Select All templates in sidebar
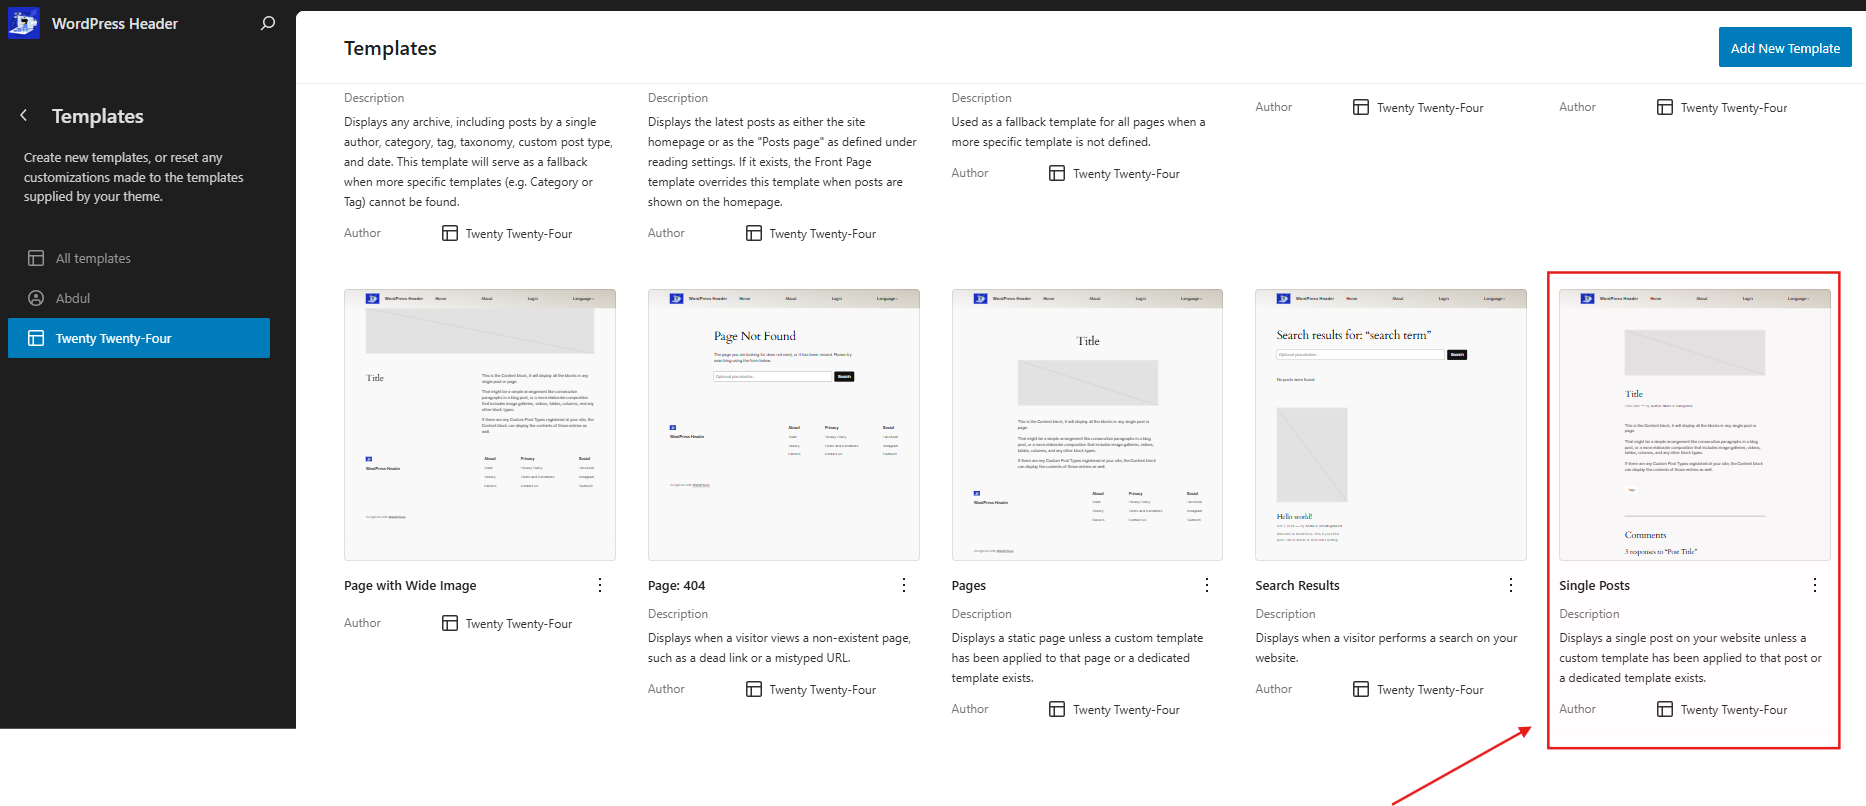Image resolution: width=1866 pixels, height=806 pixels. coord(93,258)
